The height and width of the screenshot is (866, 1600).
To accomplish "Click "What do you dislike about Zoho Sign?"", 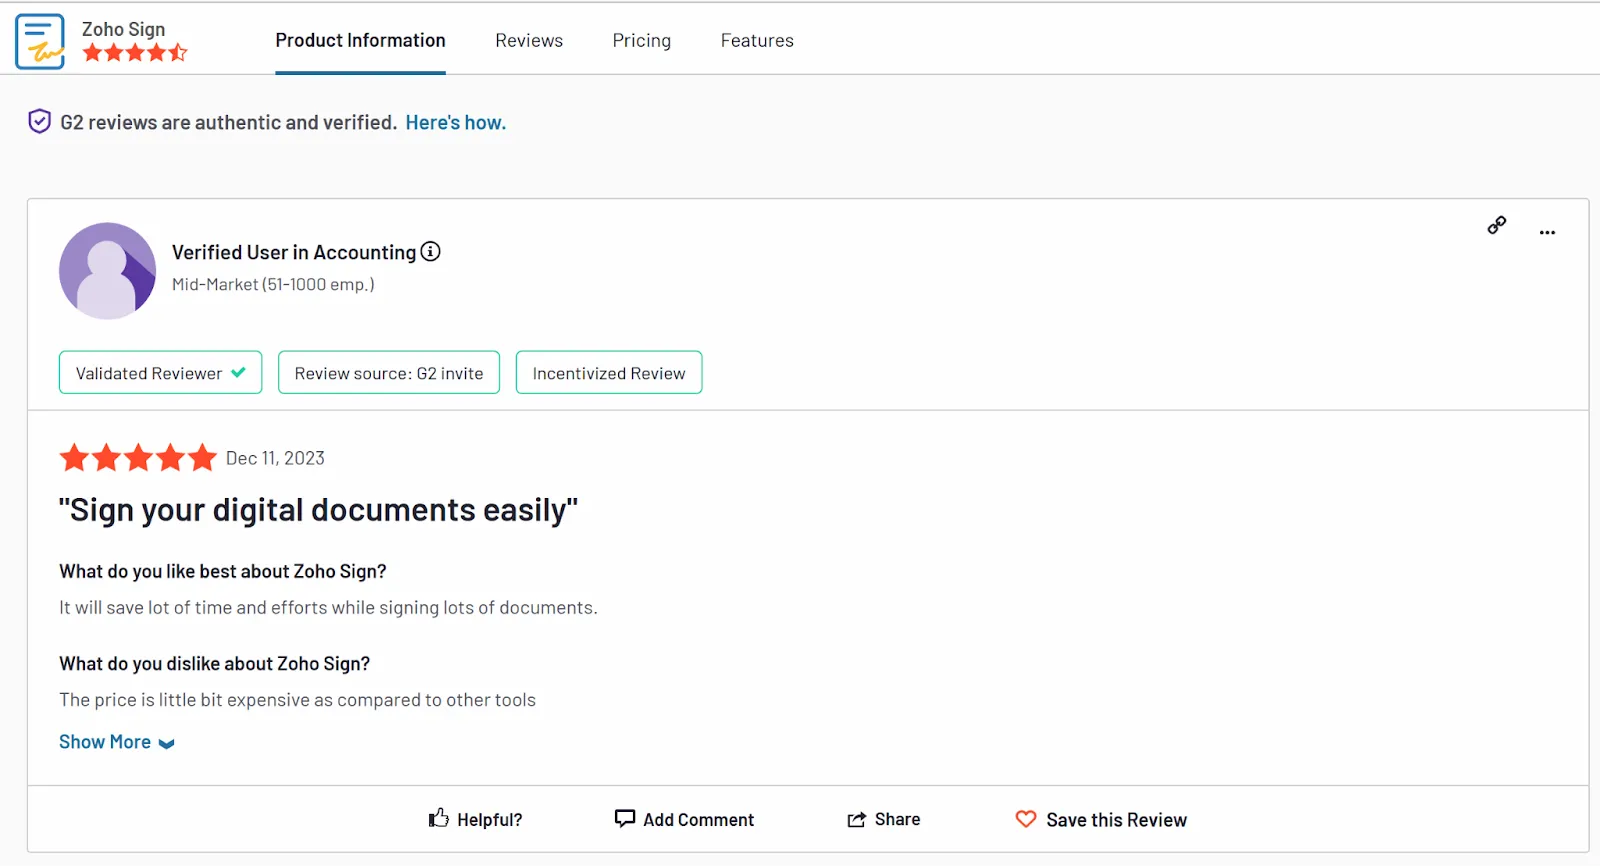I will coord(215,663).
